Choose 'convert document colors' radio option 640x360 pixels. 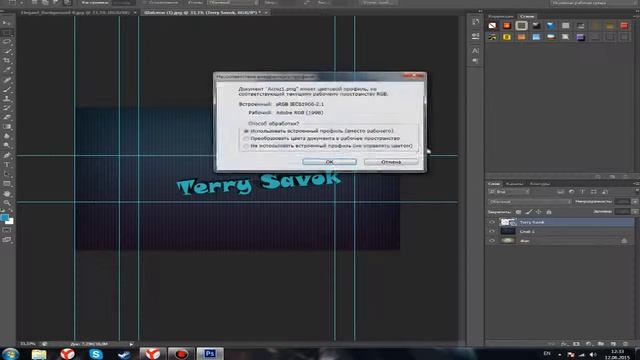(246, 138)
